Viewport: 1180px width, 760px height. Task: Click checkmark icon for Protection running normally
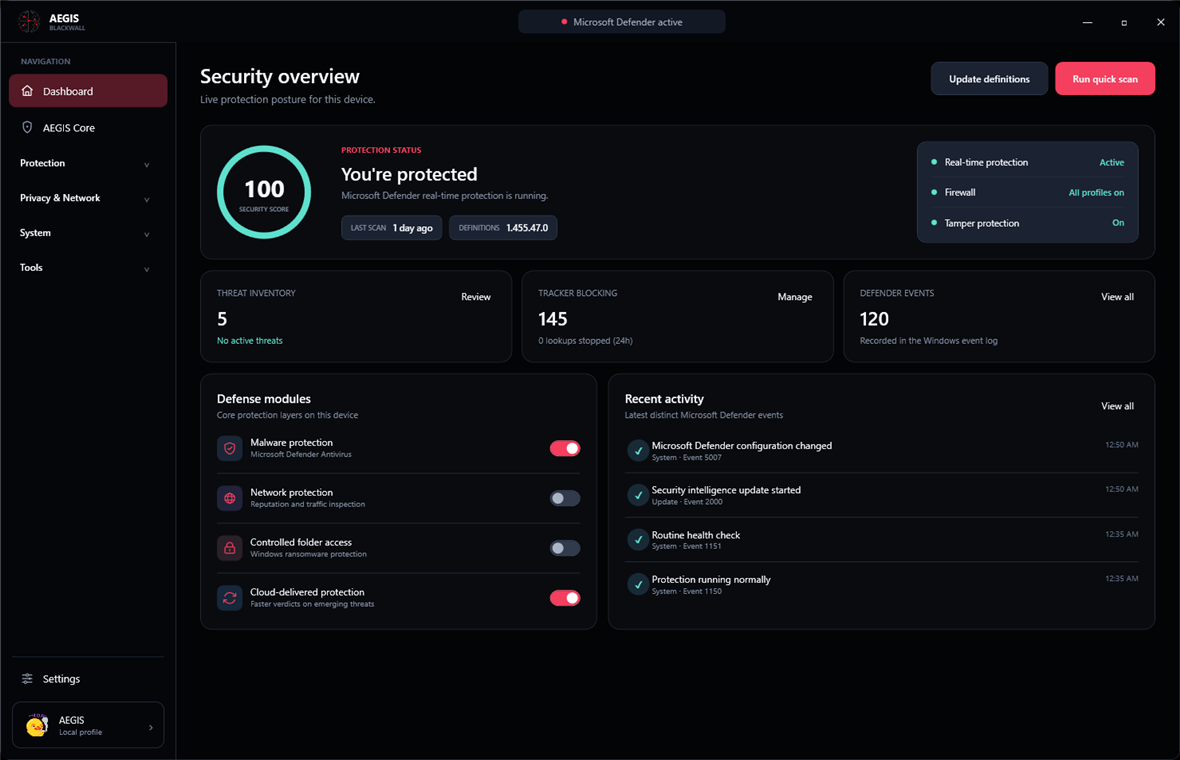click(638, 584)
